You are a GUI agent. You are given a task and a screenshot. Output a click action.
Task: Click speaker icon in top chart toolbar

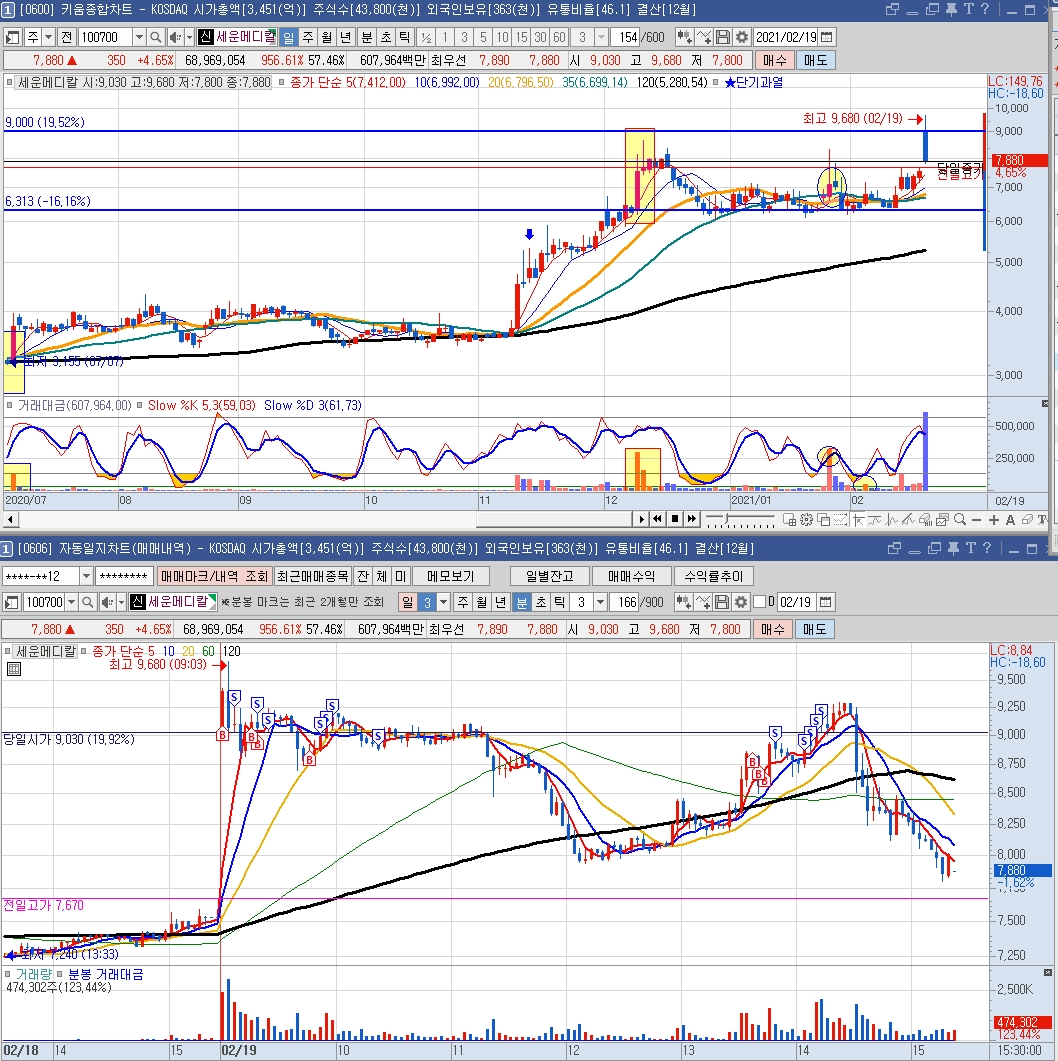pos(175,37)
